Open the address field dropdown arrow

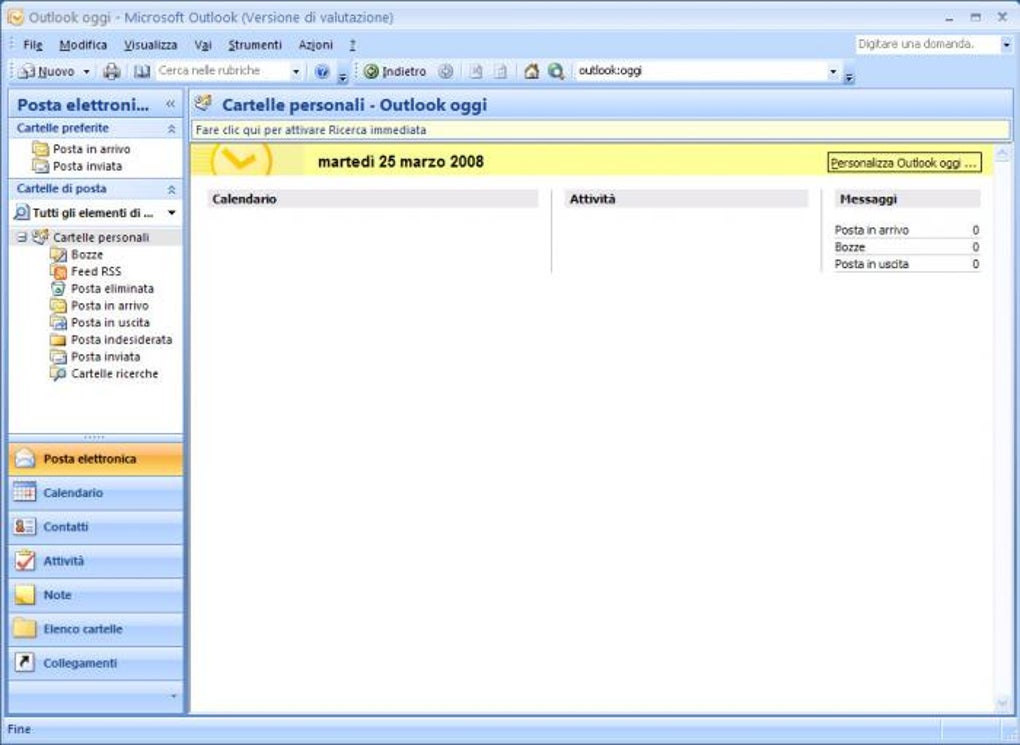tap(833, 72)
